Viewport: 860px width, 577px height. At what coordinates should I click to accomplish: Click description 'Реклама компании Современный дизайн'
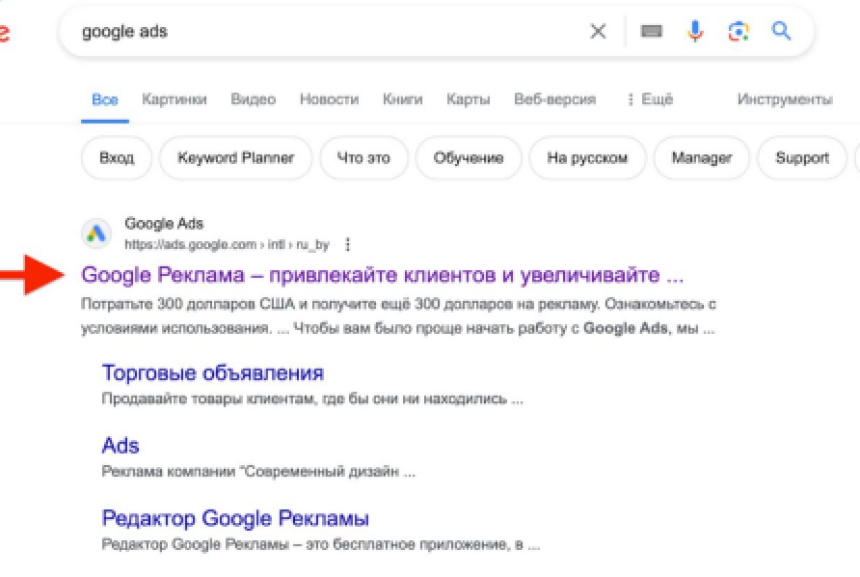pyautogui.click(x=258, y=471)
